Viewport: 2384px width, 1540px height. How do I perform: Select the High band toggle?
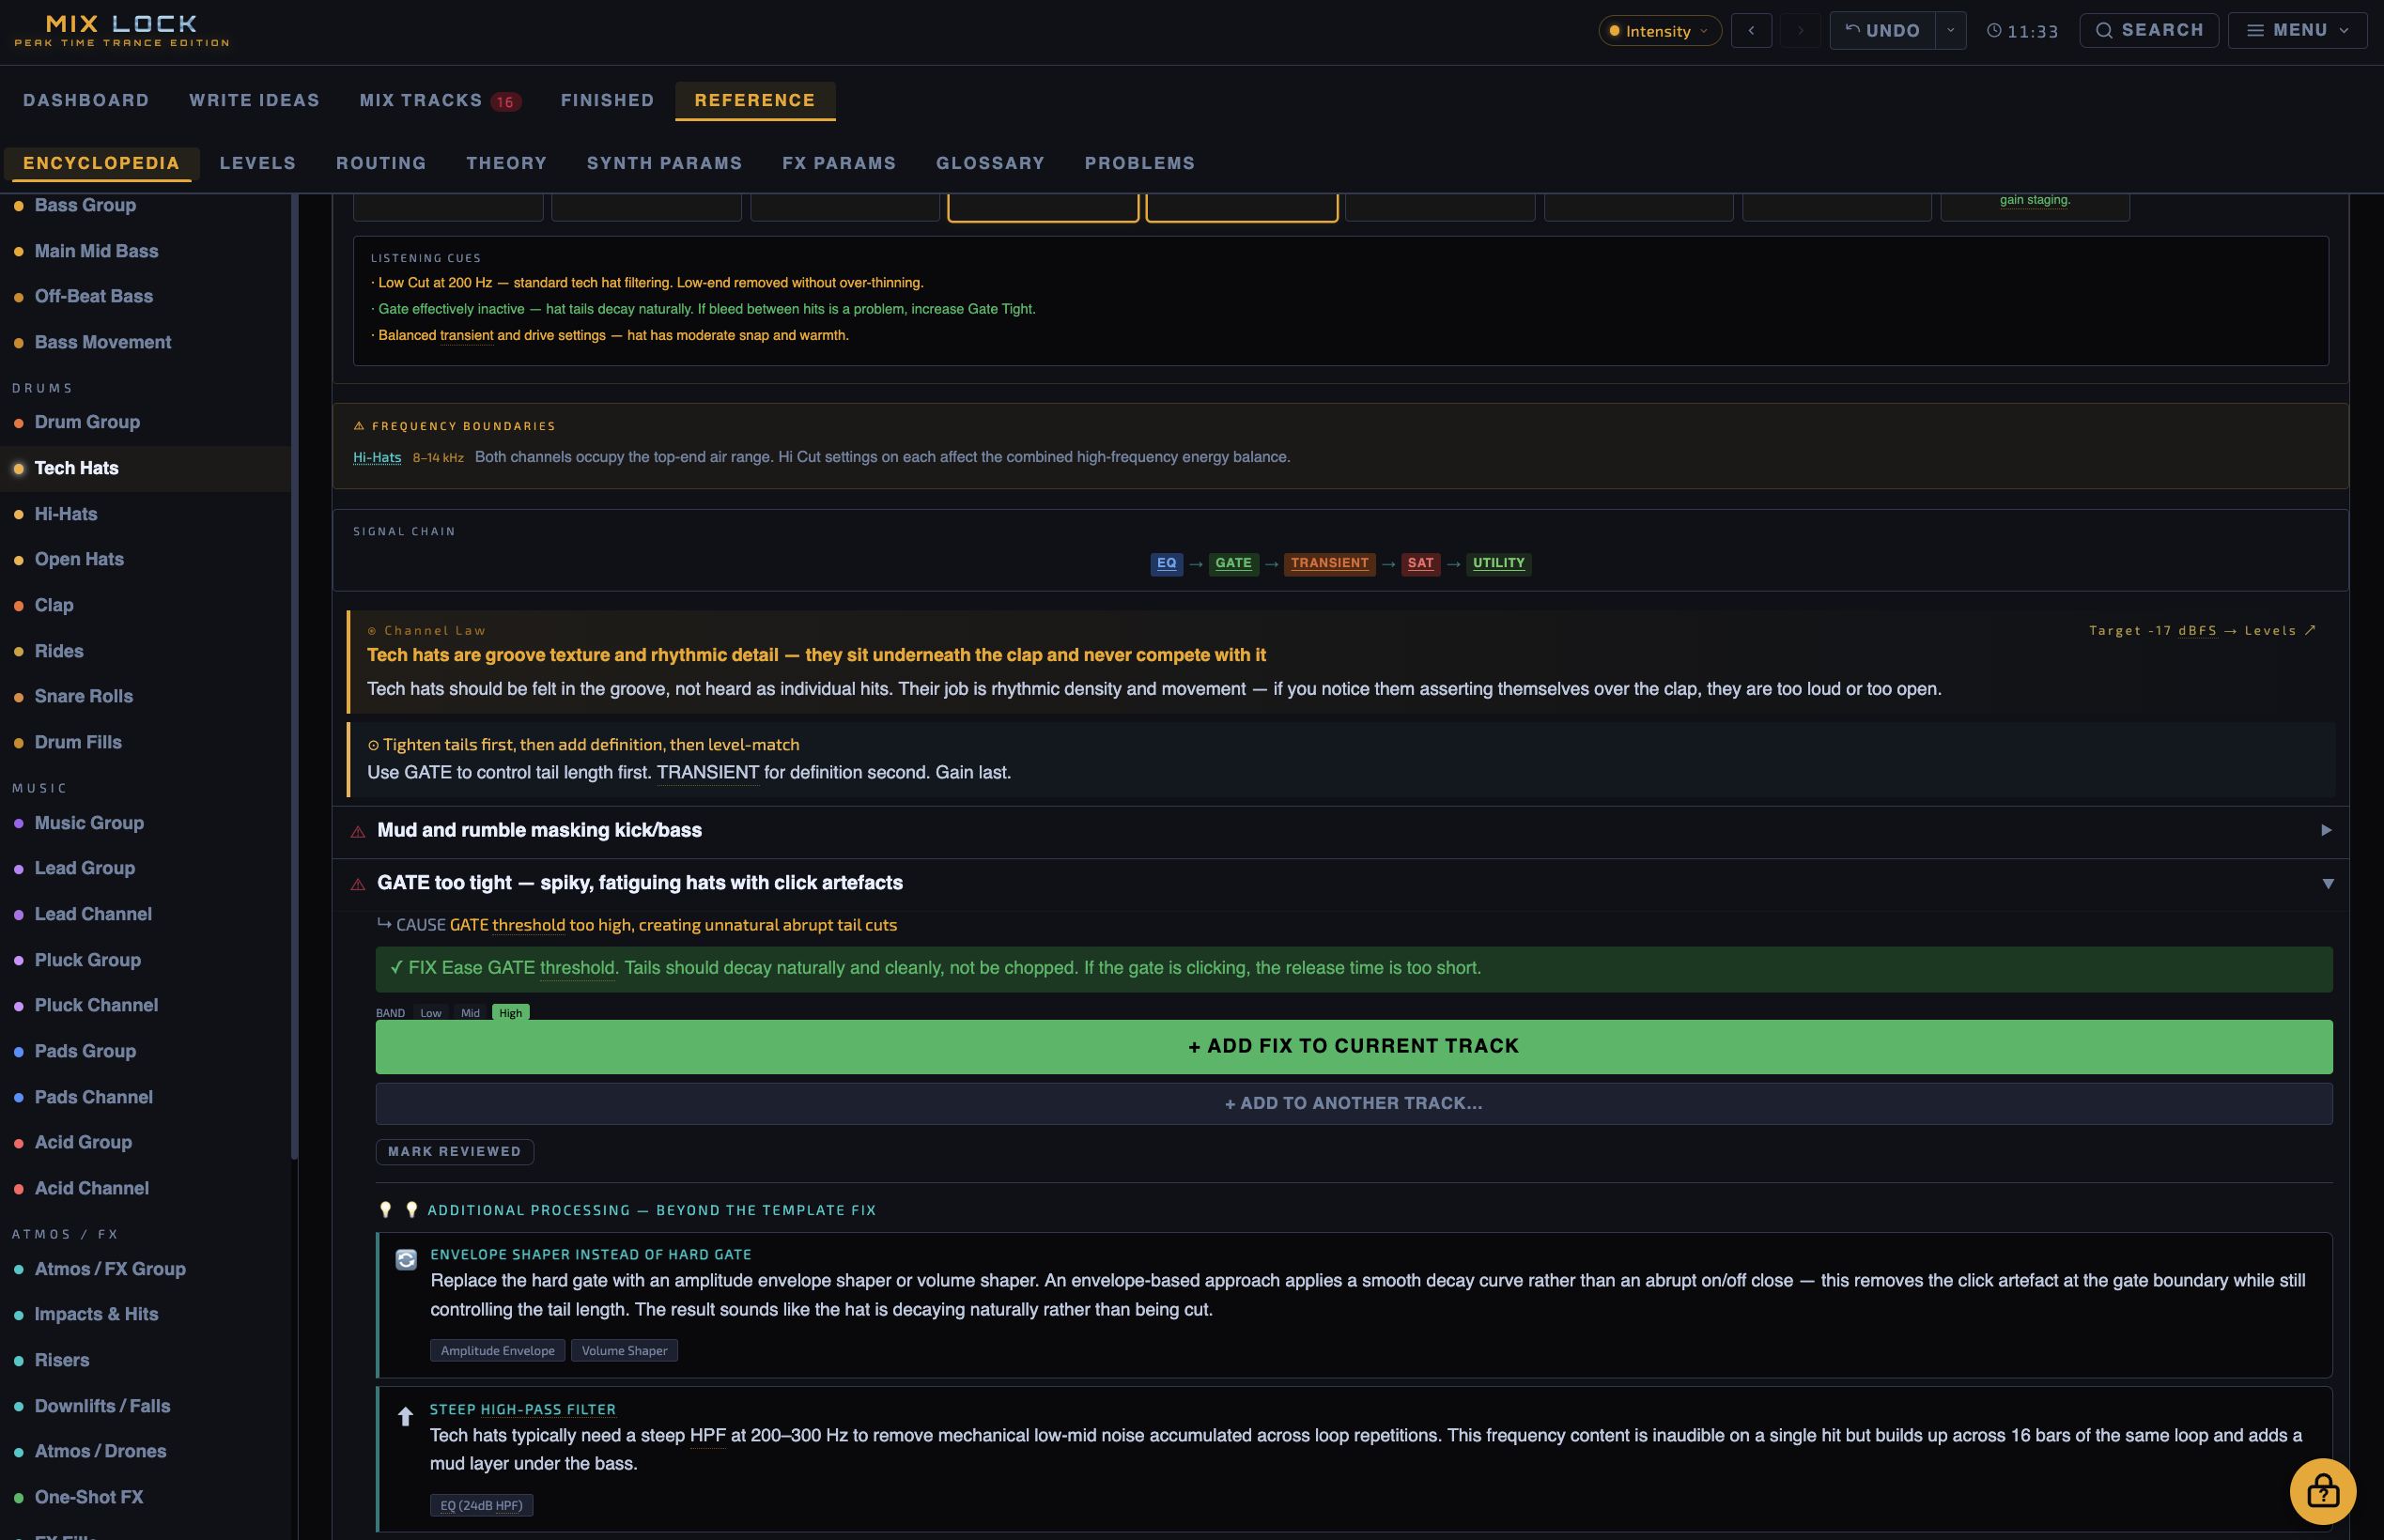click(510, 1013)
